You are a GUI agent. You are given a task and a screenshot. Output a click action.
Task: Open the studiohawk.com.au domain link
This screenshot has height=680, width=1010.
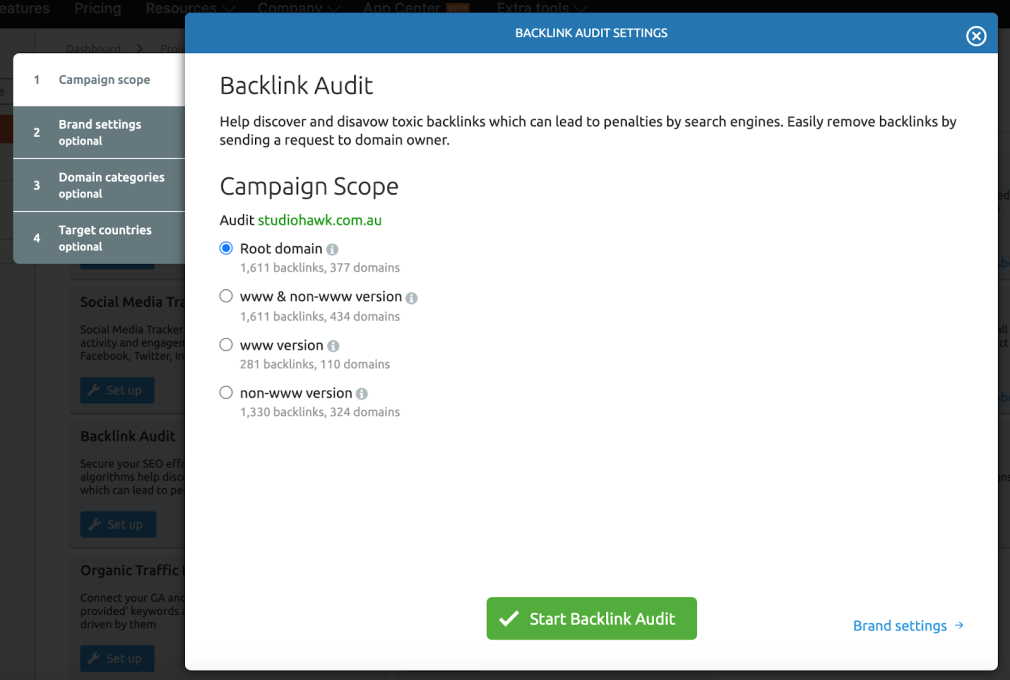coord(319,220)
